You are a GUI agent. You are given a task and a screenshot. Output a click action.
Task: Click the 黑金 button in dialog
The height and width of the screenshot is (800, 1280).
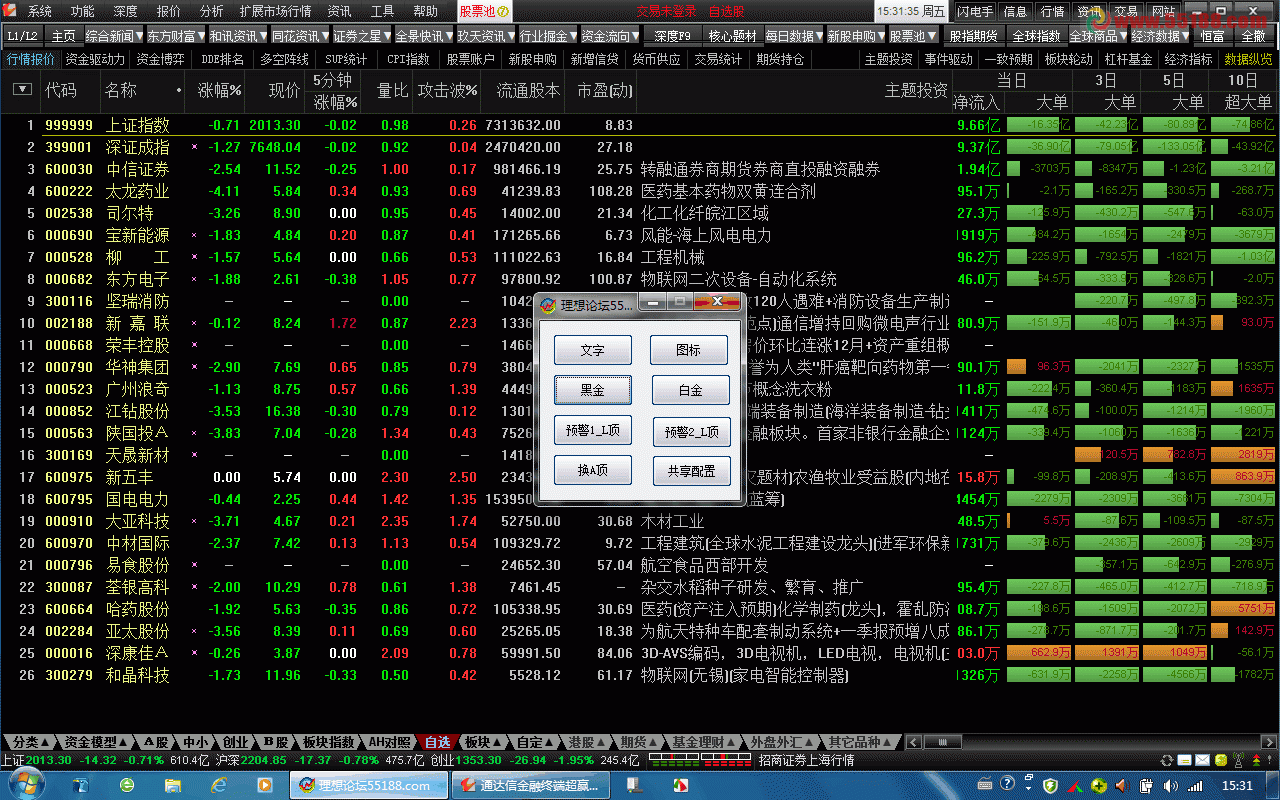593,390
